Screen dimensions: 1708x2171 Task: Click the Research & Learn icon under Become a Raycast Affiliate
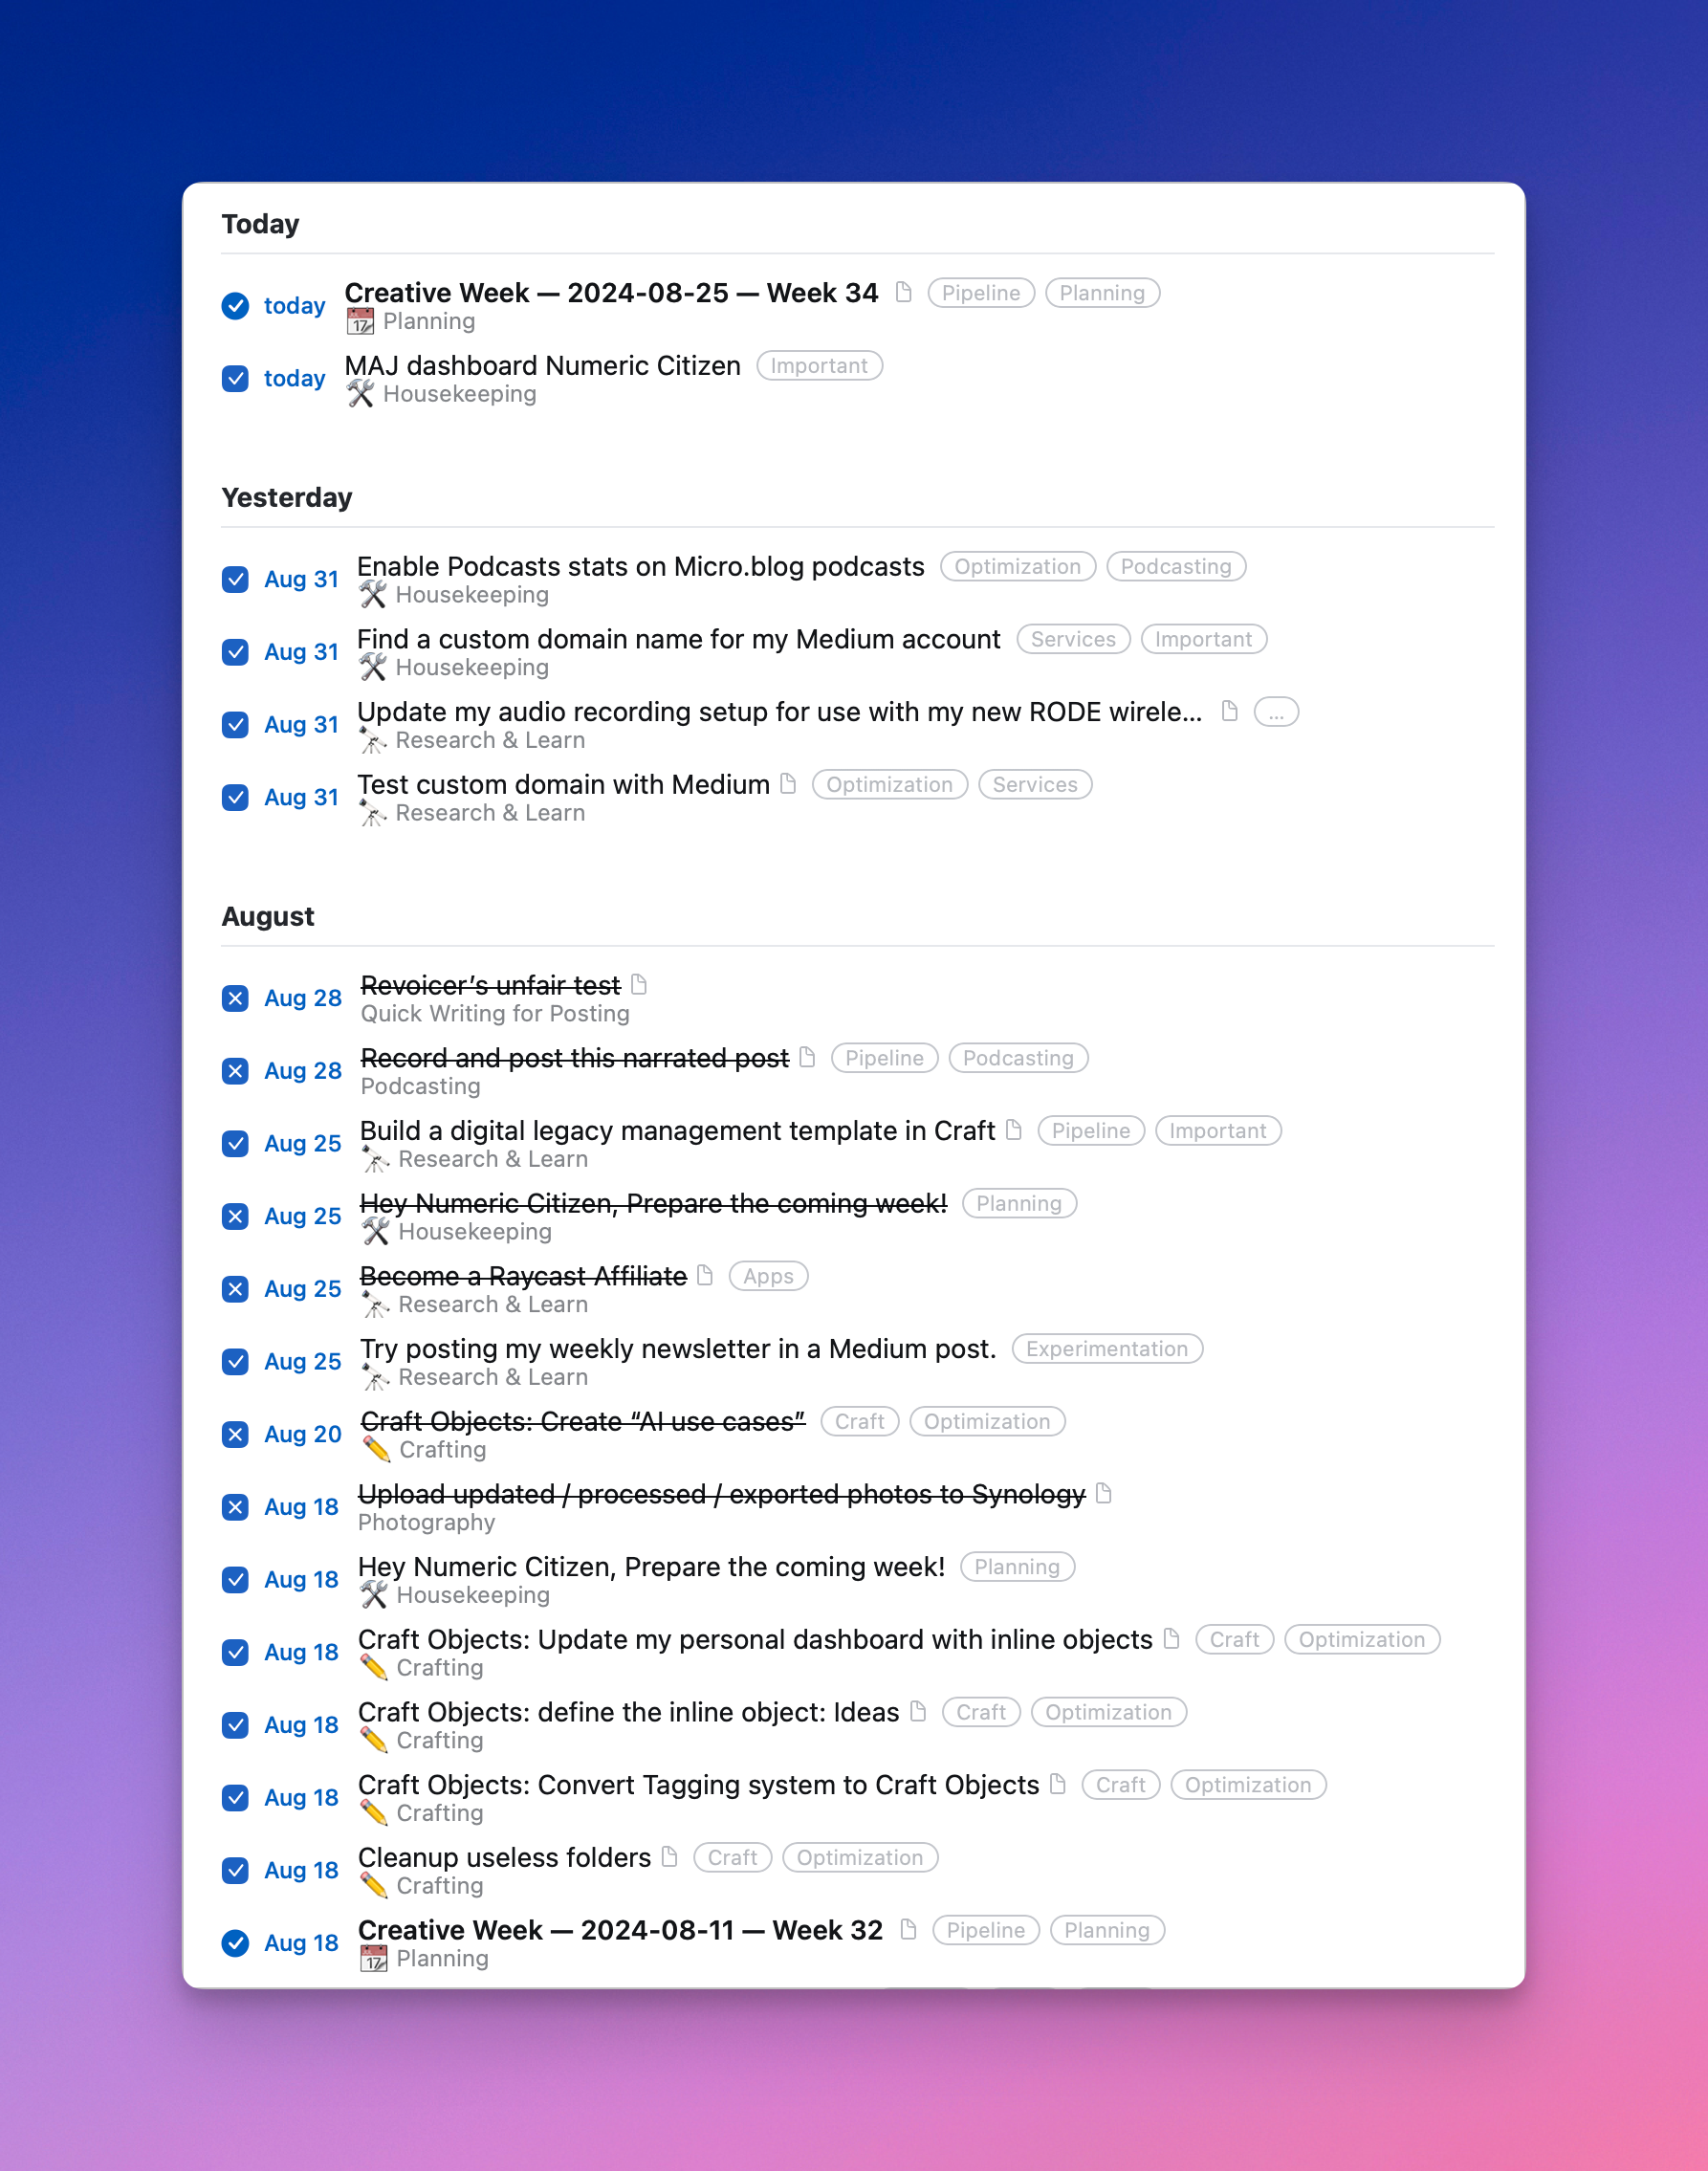pos(374,1304)
